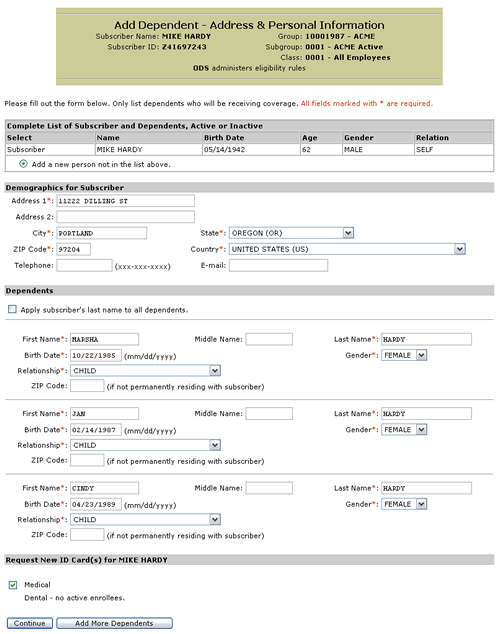The image size is (500, 634).
Task: Click the Continue button
Action: pos(30,623)
